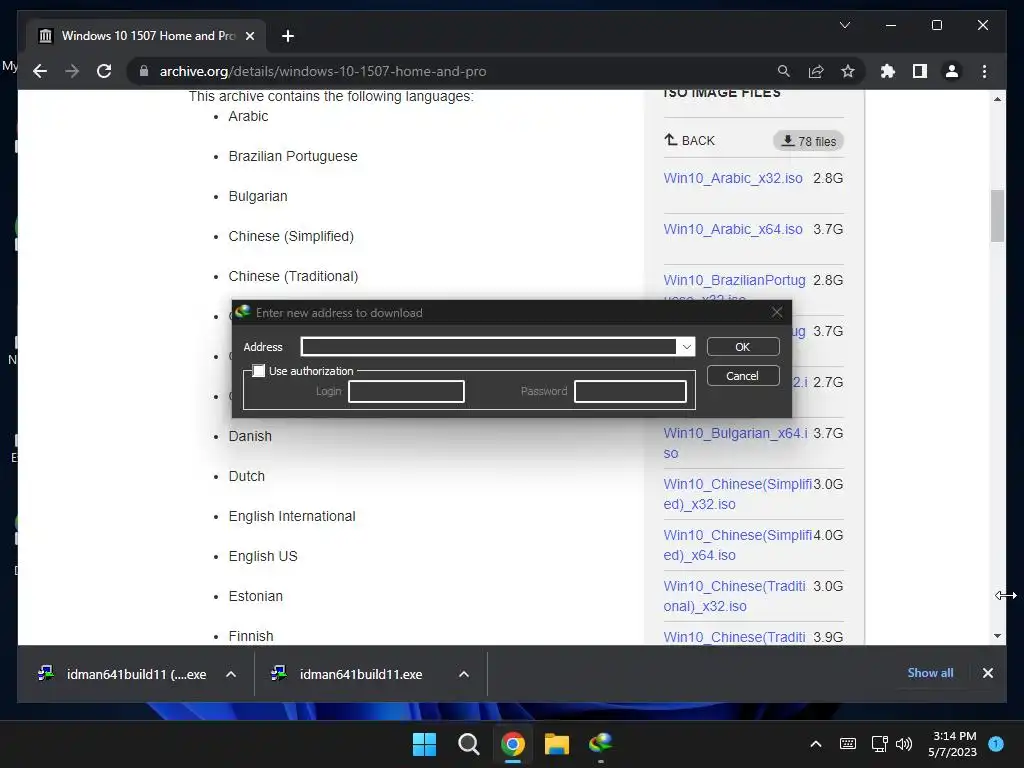Click IDM logo icon in dialog title

click(x=243, y=312)
